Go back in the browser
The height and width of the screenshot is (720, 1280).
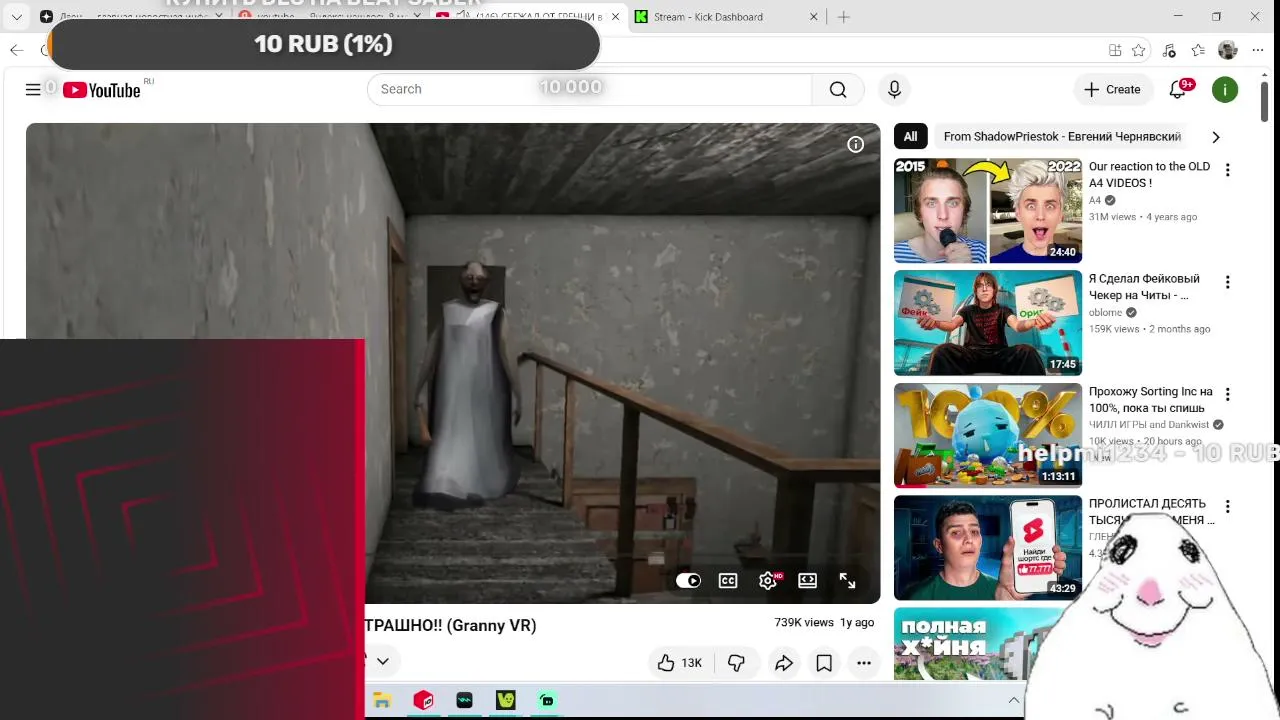click(x=16, y=50)
